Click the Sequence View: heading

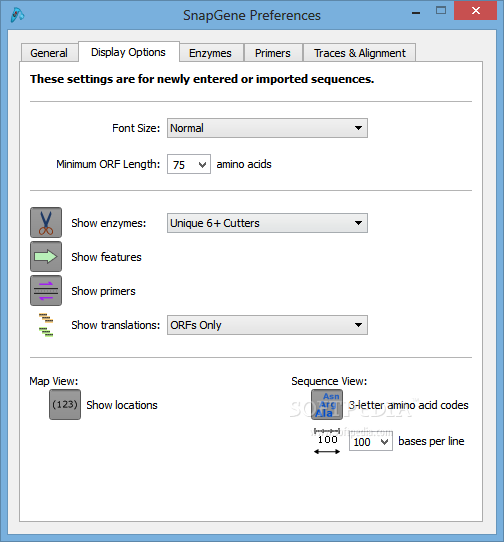329,381
